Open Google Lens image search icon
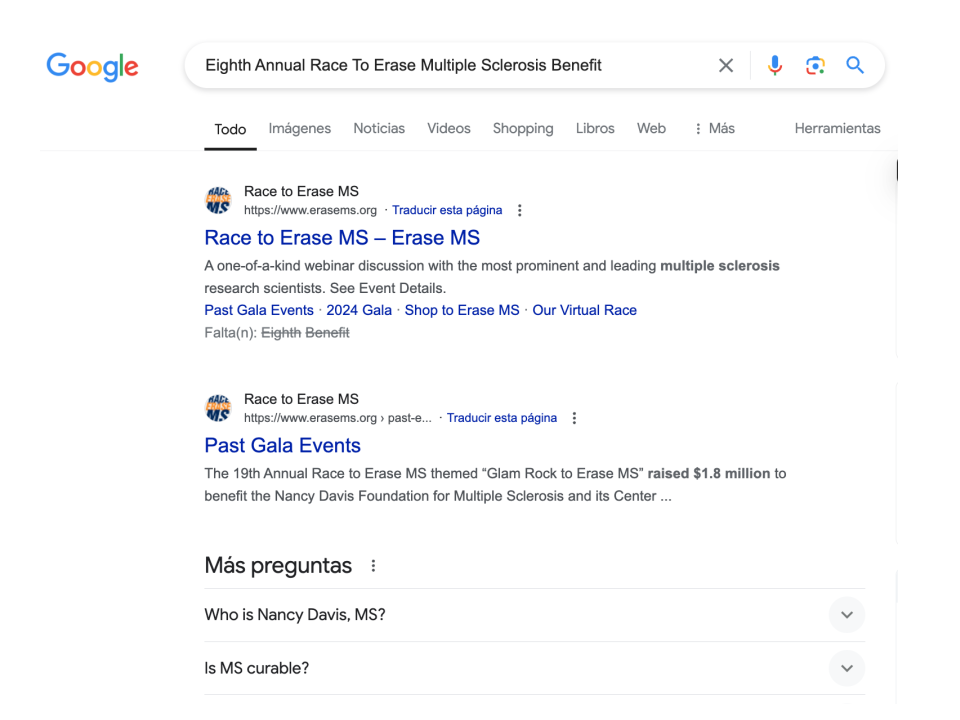 pos(814,66)
